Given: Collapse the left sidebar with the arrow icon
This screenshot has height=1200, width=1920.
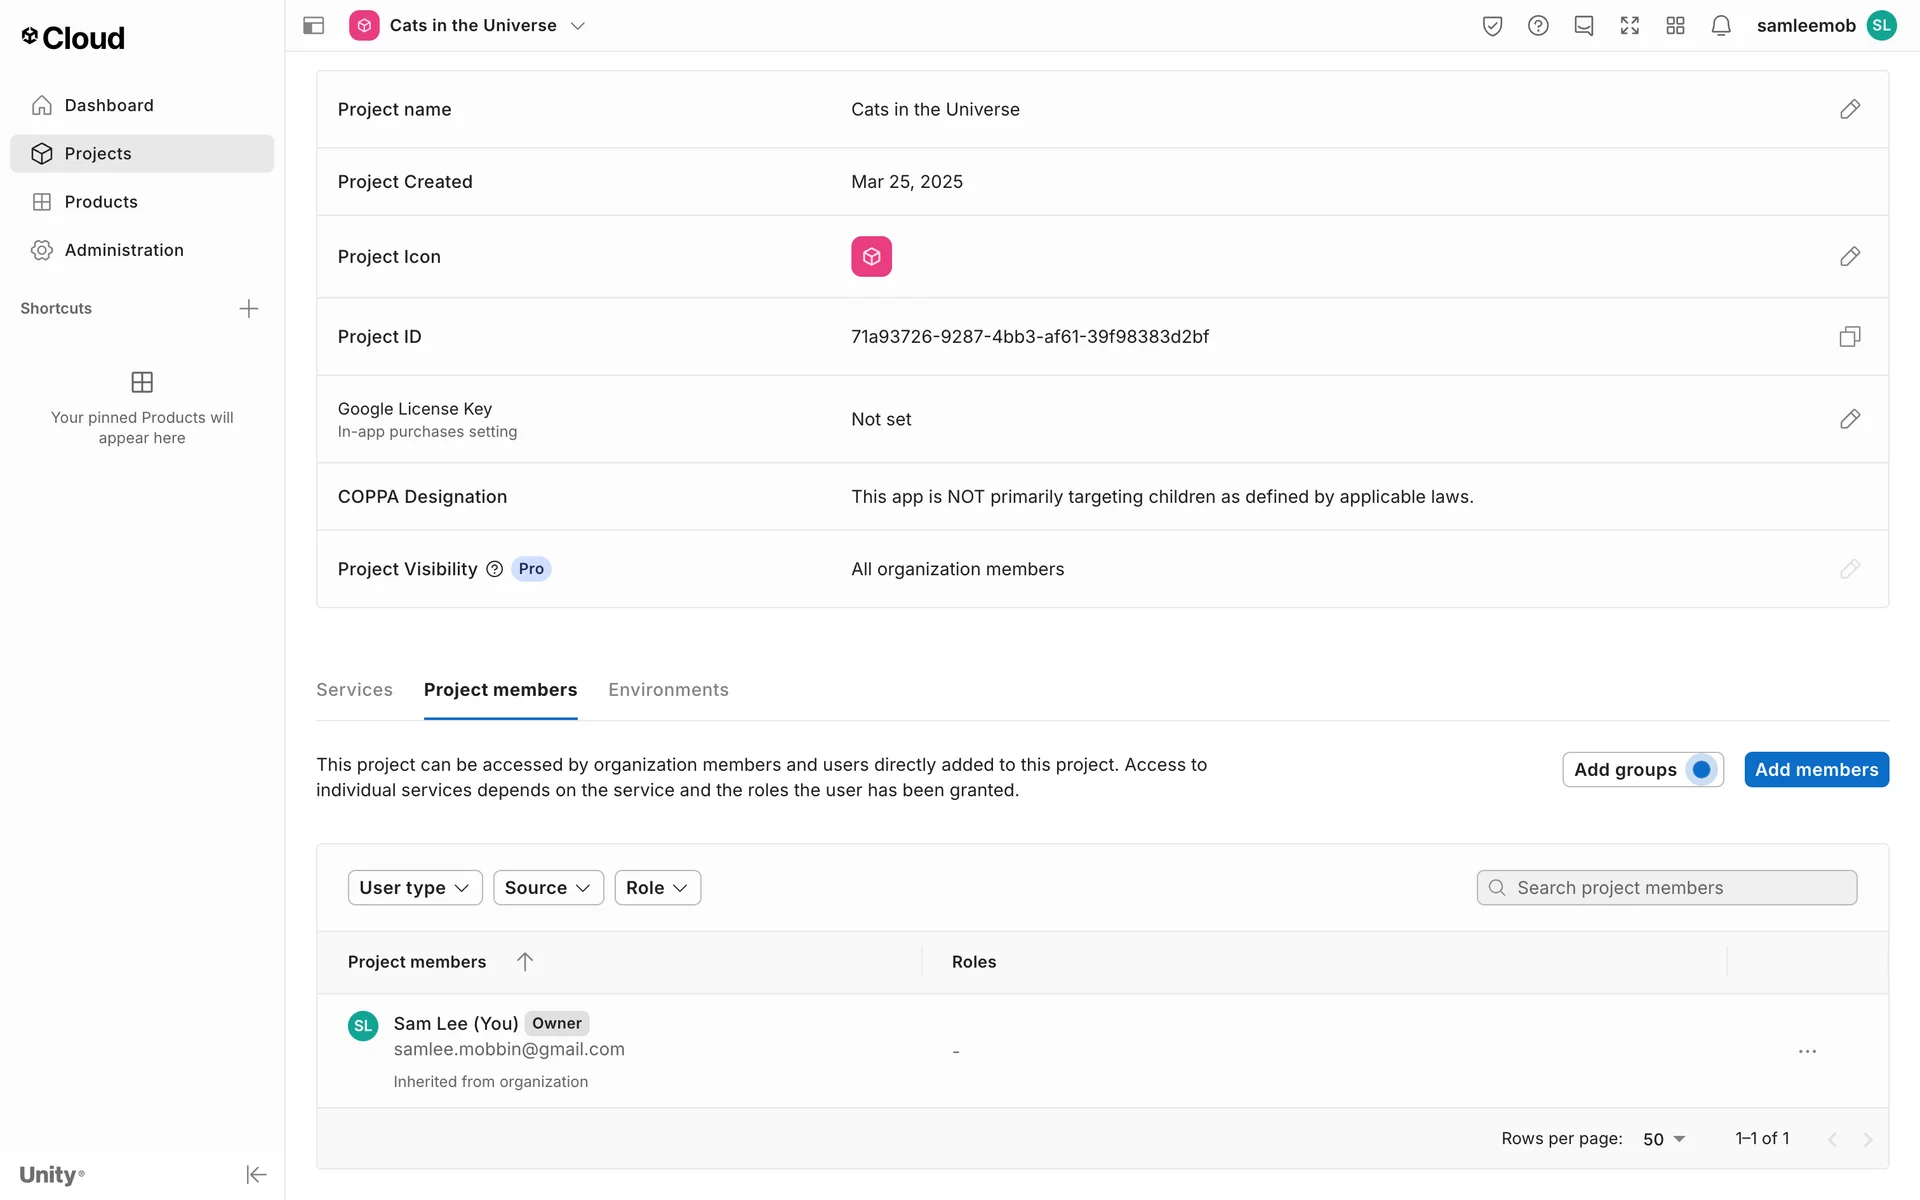Looking at the screenshot, I should click(256, 1174).
